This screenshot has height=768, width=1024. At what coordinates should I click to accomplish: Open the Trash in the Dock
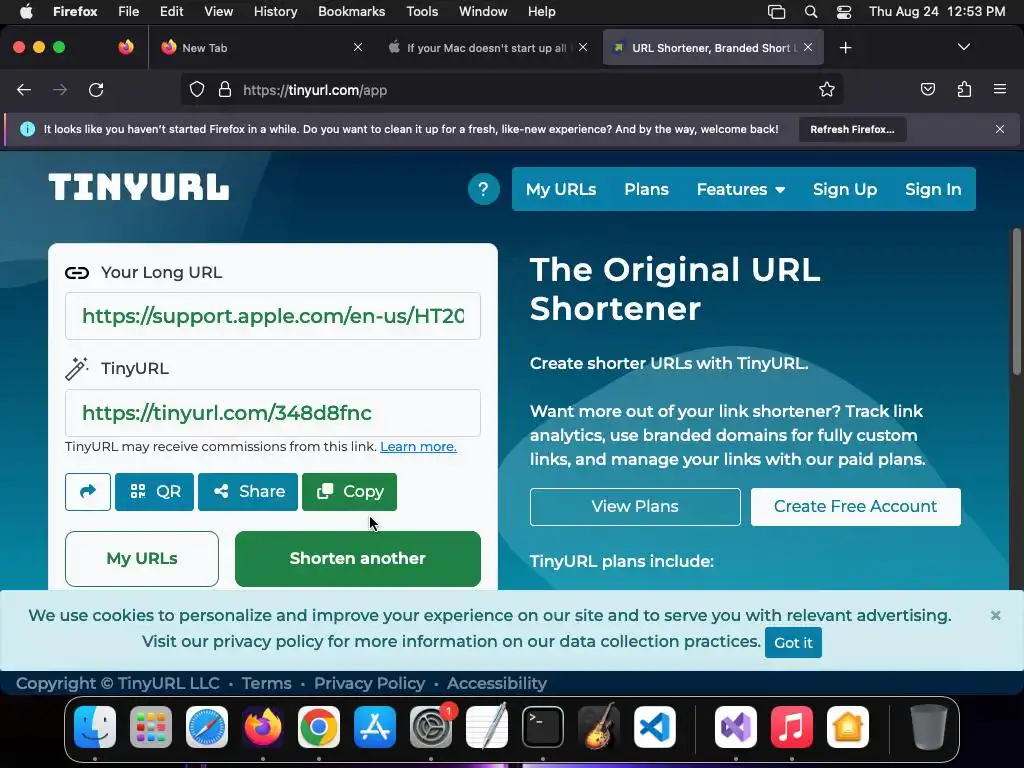pos(928,727)
